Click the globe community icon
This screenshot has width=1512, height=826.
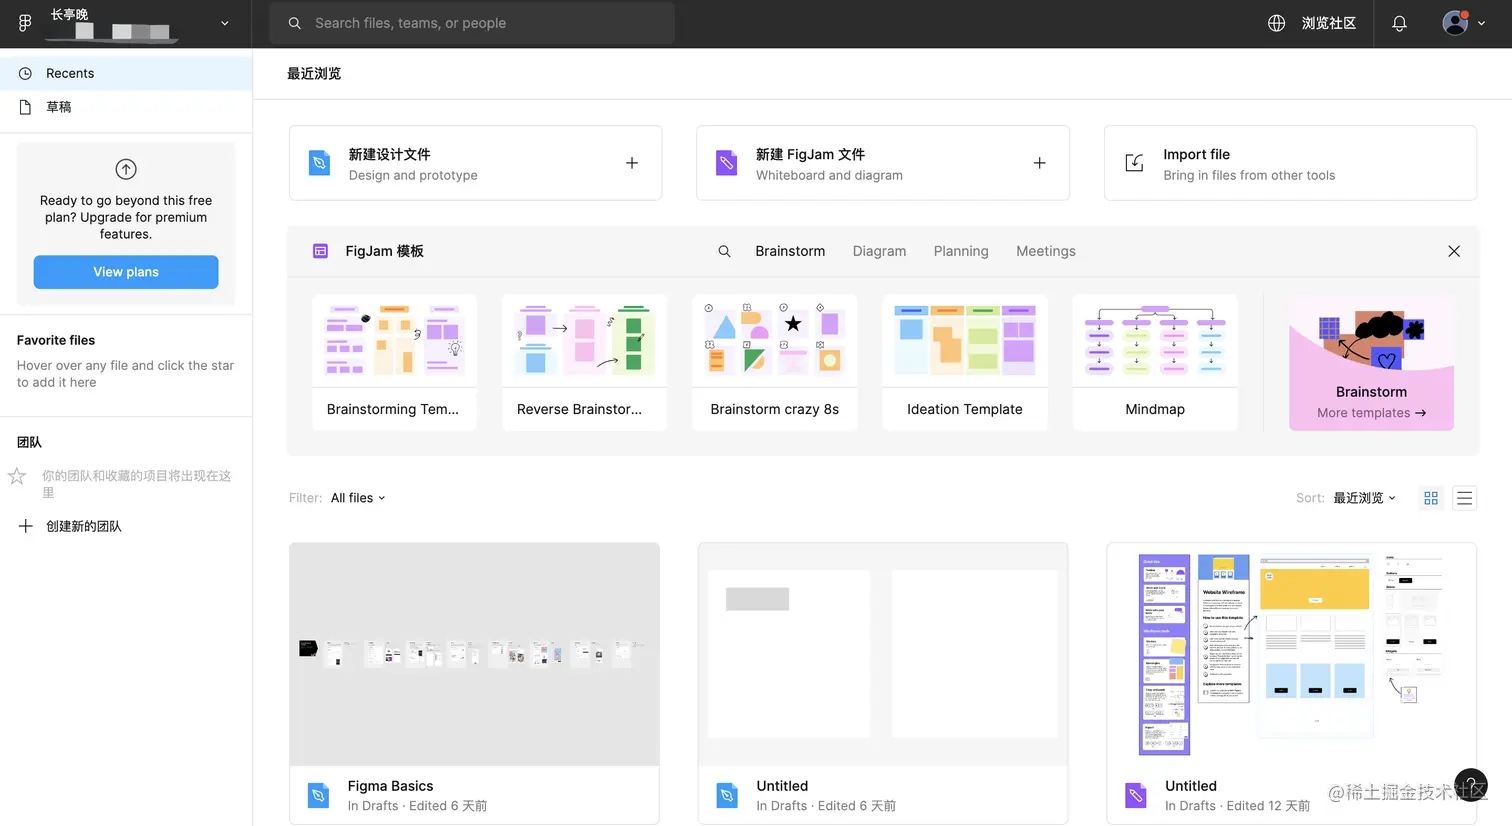1276,23
